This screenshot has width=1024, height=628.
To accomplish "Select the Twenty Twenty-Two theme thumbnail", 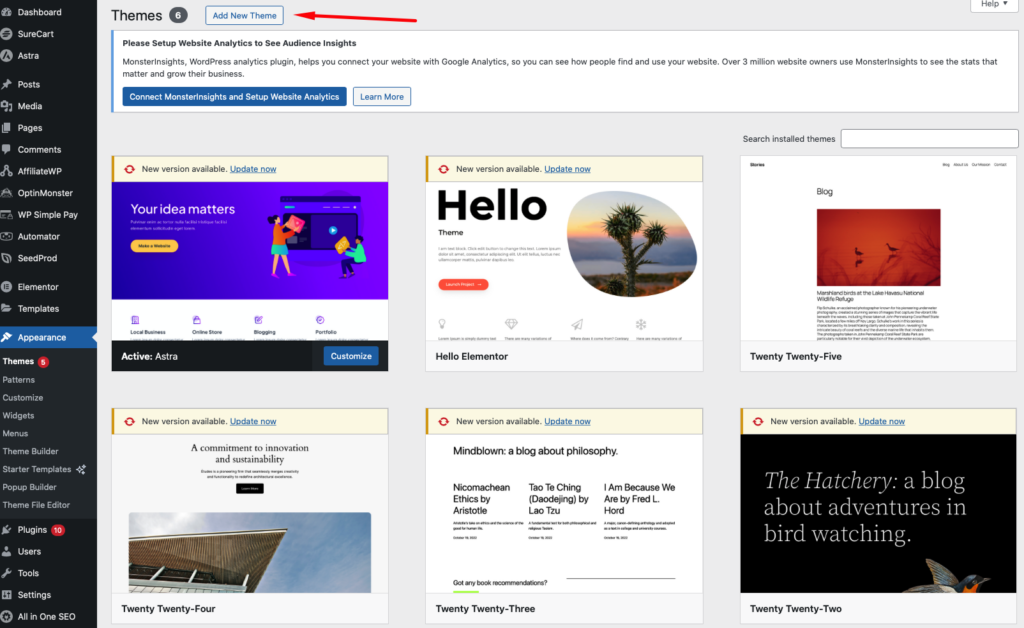I will click(x=878, y=514).
